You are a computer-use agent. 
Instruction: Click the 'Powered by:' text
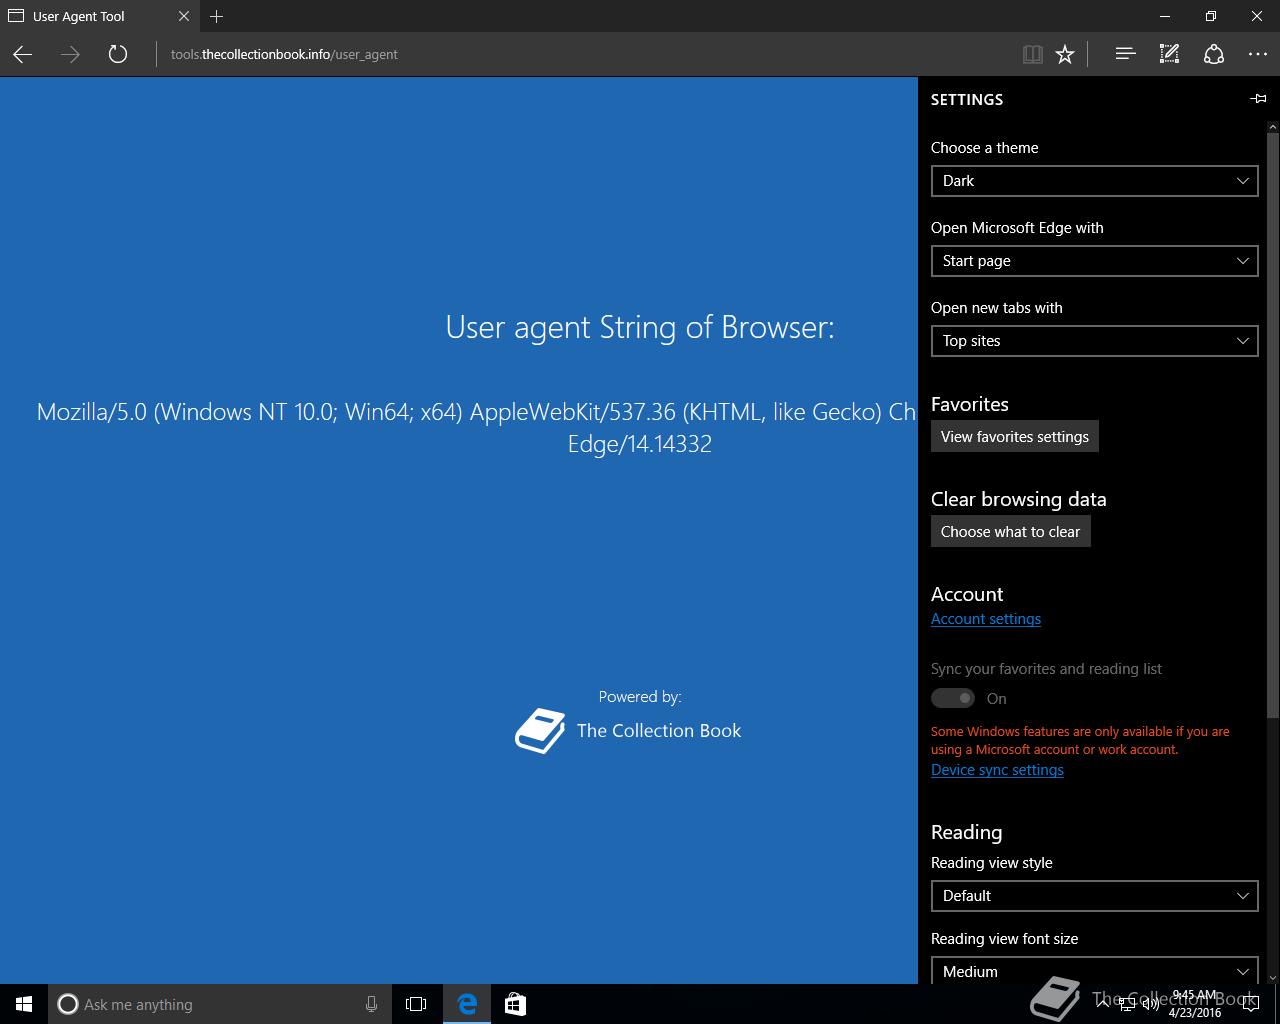(640, 697)
